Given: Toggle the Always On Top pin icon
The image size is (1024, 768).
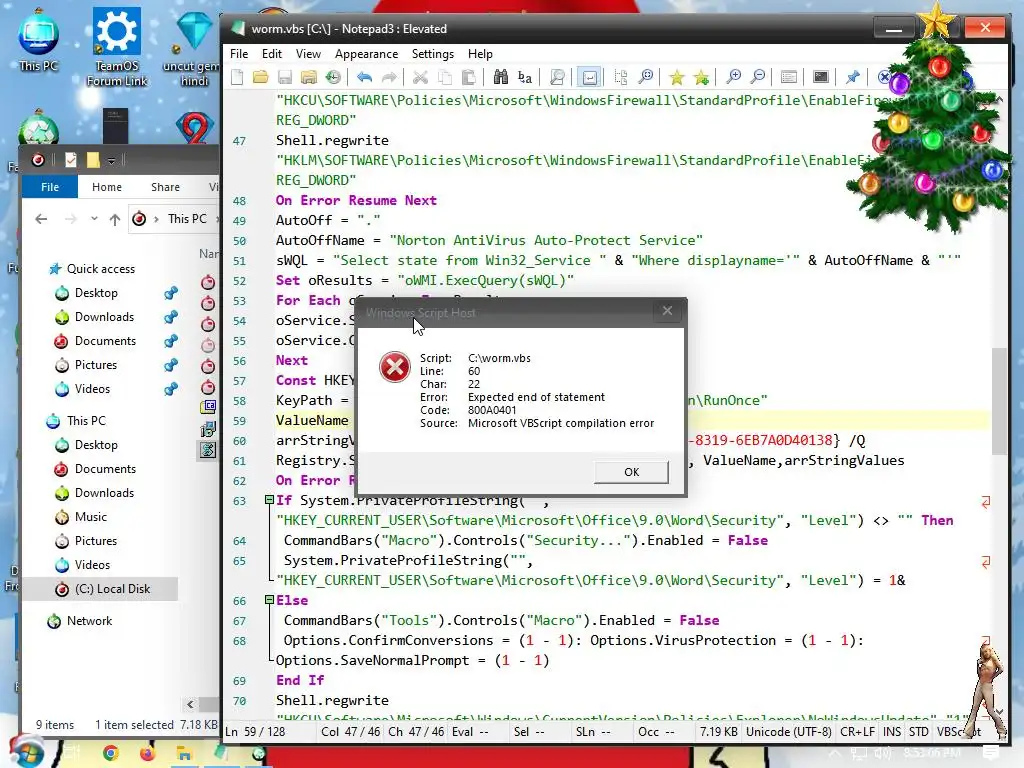Looking at the screenshot, I should pos(852,78).
